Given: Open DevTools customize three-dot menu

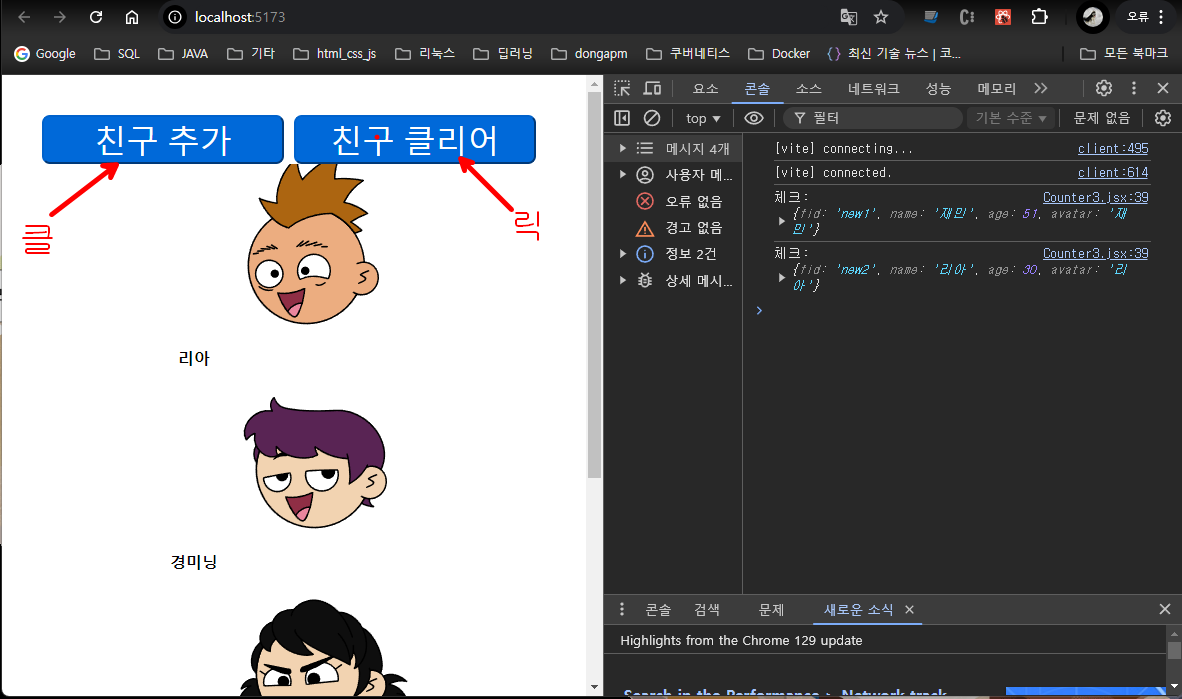Looking at the screenshot, I should (1134, 88).
